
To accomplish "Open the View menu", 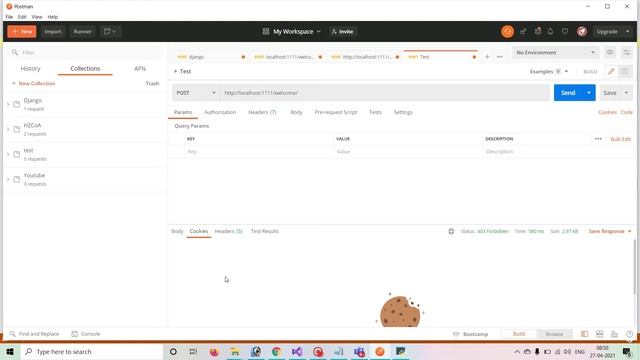I will (x=37, y=17).
